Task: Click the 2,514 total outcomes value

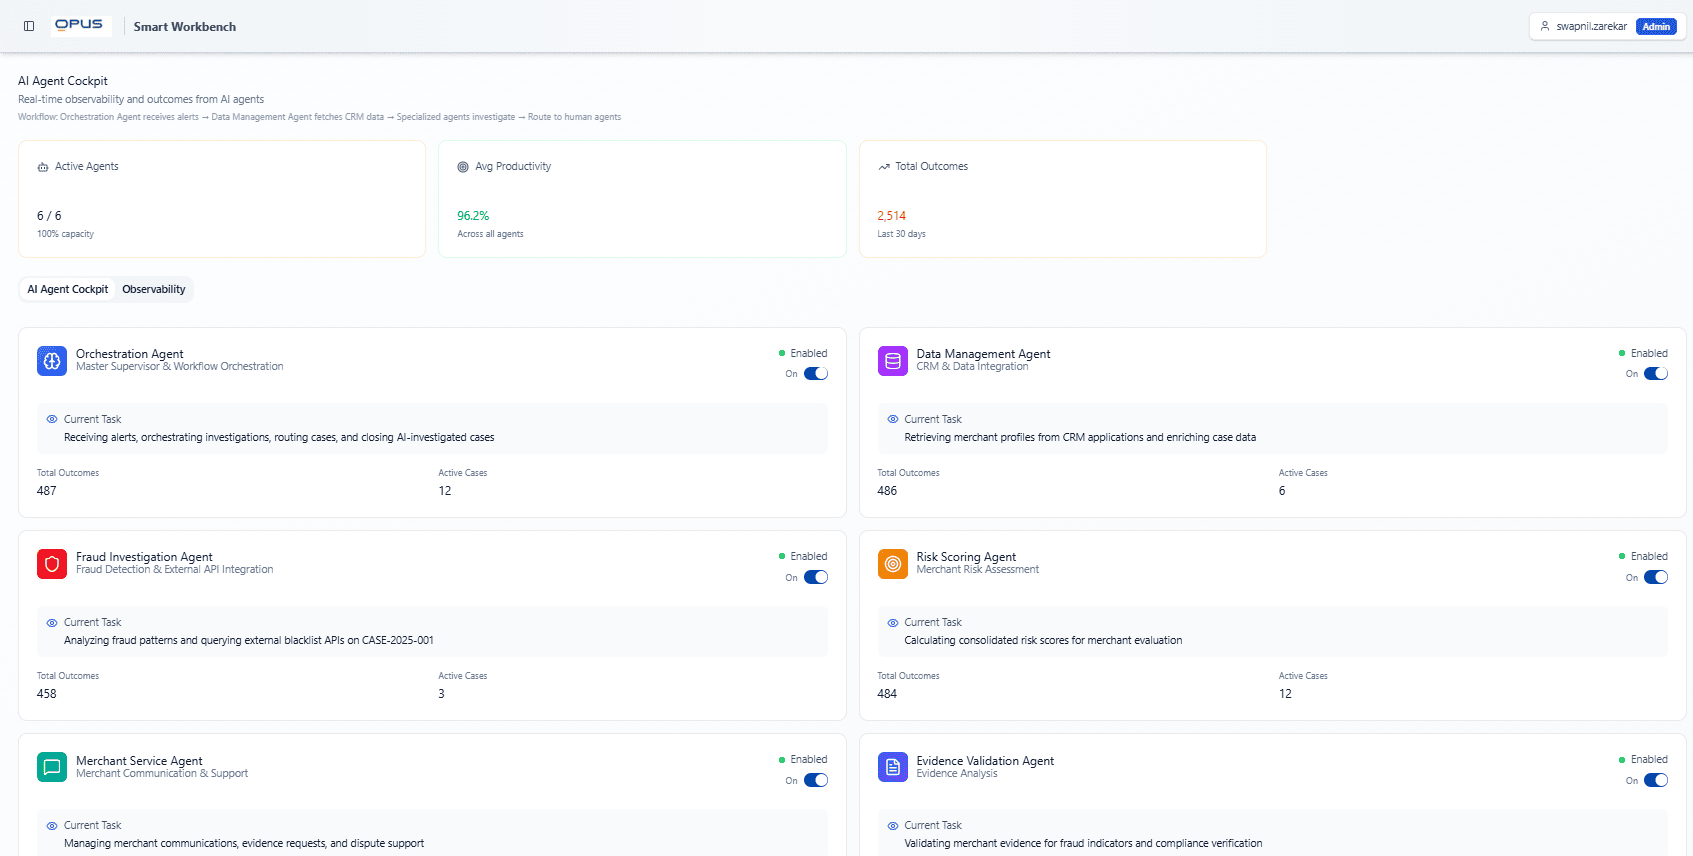Action: click(x=891, y=216)
